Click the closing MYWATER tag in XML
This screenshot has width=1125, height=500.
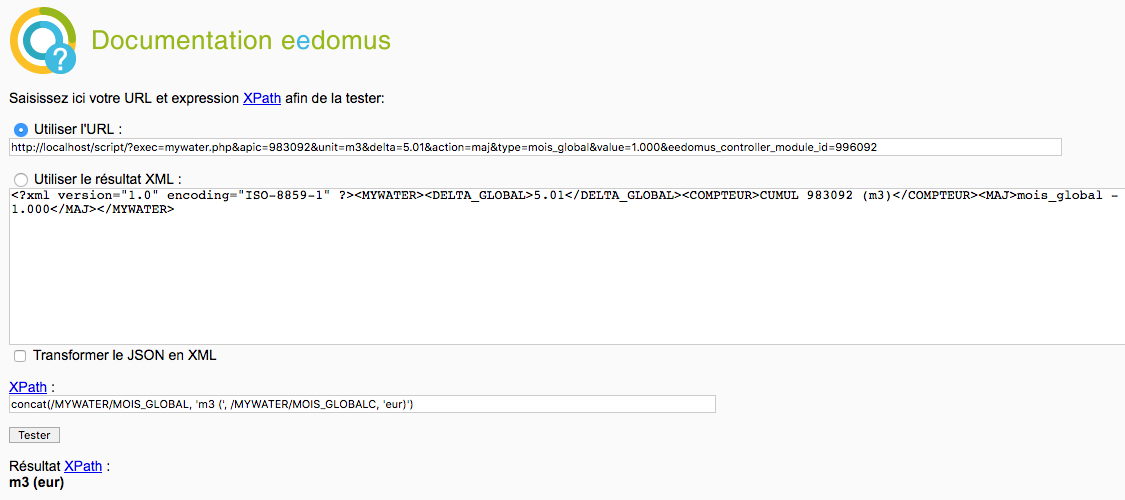click(135, 210)
